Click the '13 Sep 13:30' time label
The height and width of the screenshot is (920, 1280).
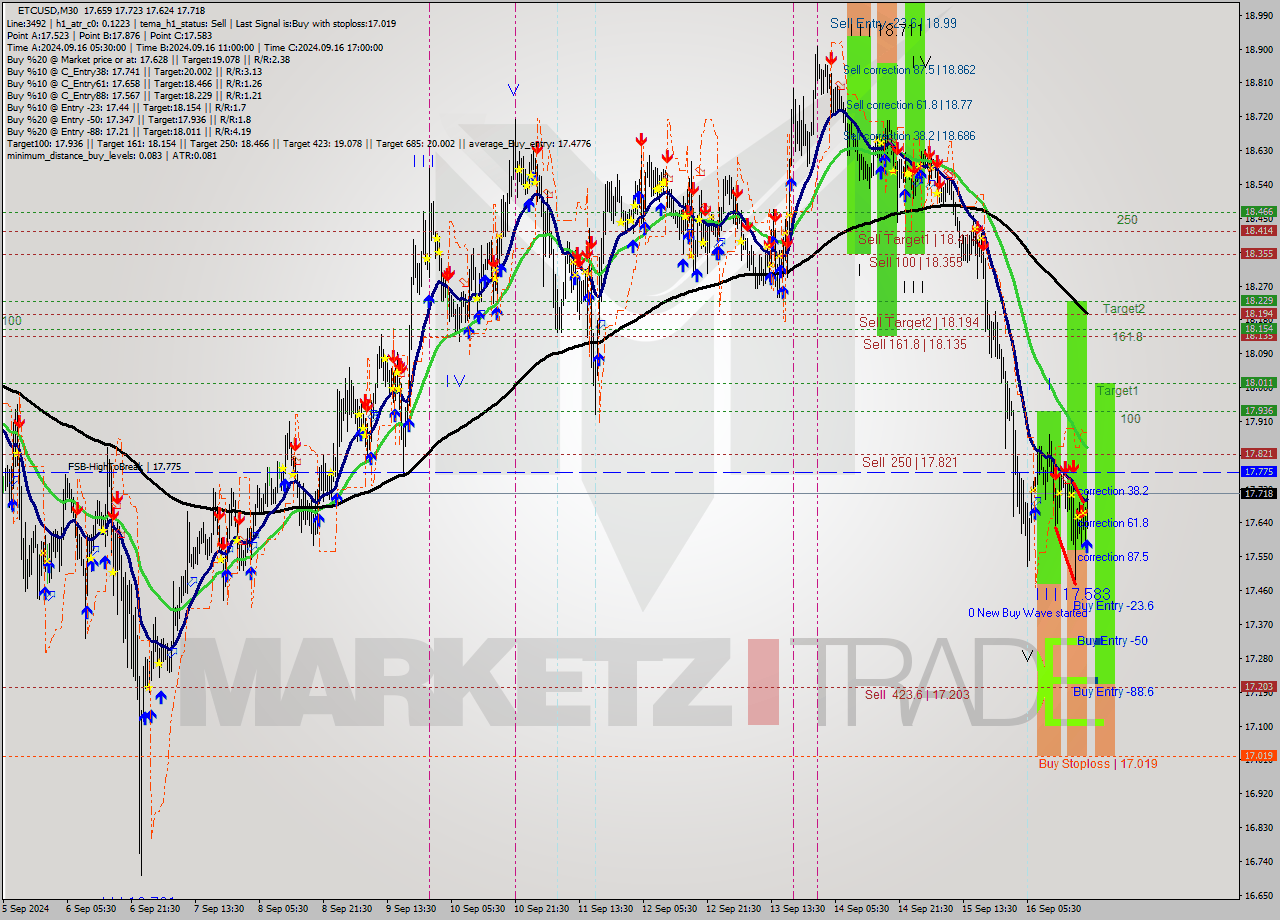tap(799, 909)
